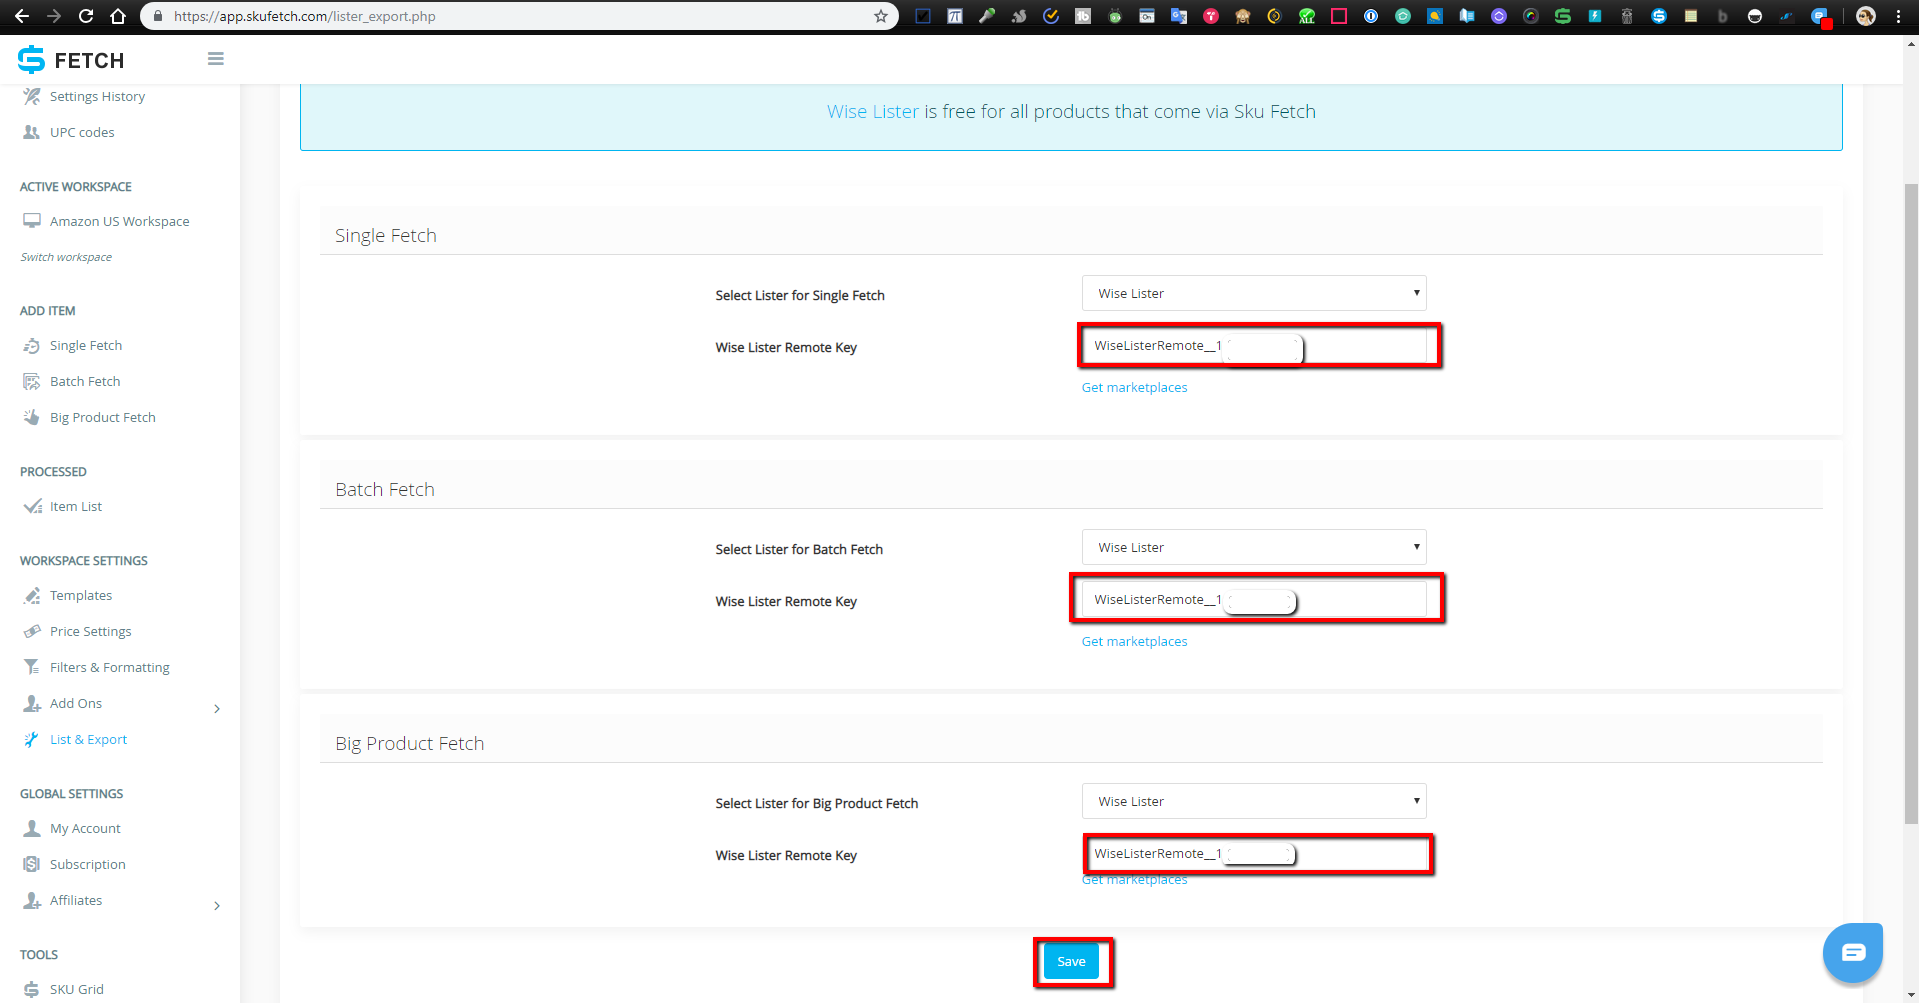
Task: Click the My Account person icon
Action: (x=32, y=828)
